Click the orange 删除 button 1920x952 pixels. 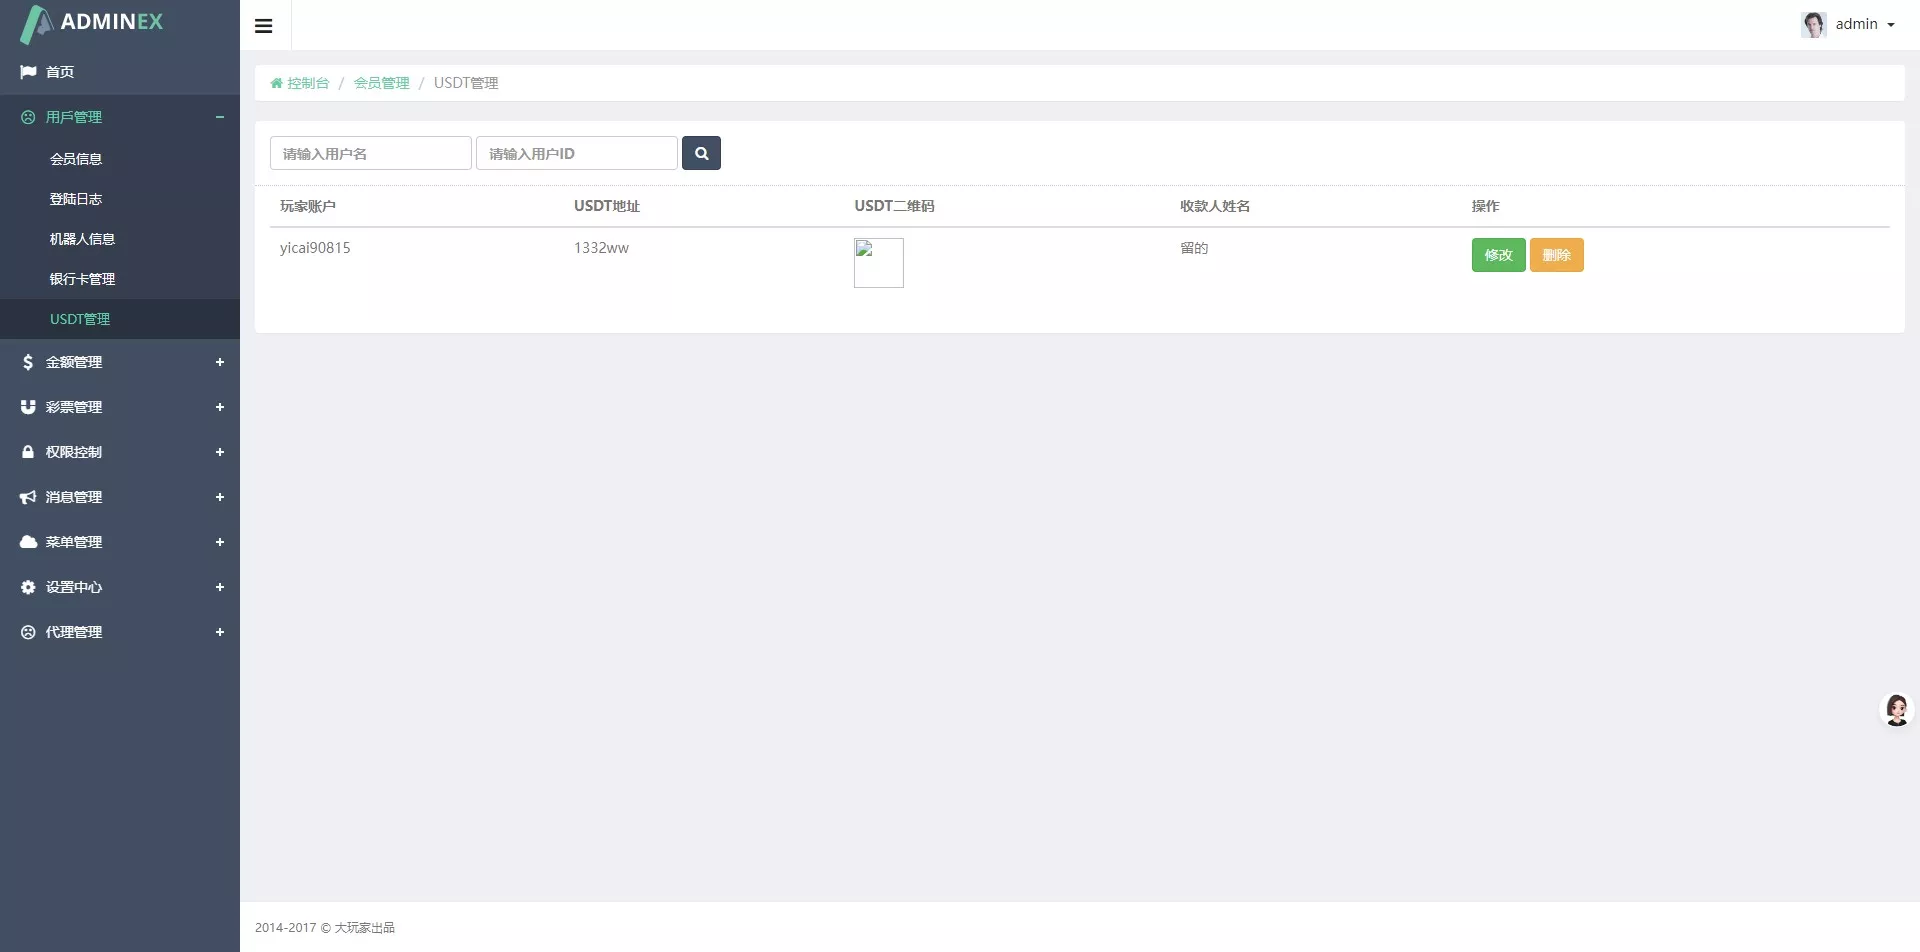(1556, 256)
